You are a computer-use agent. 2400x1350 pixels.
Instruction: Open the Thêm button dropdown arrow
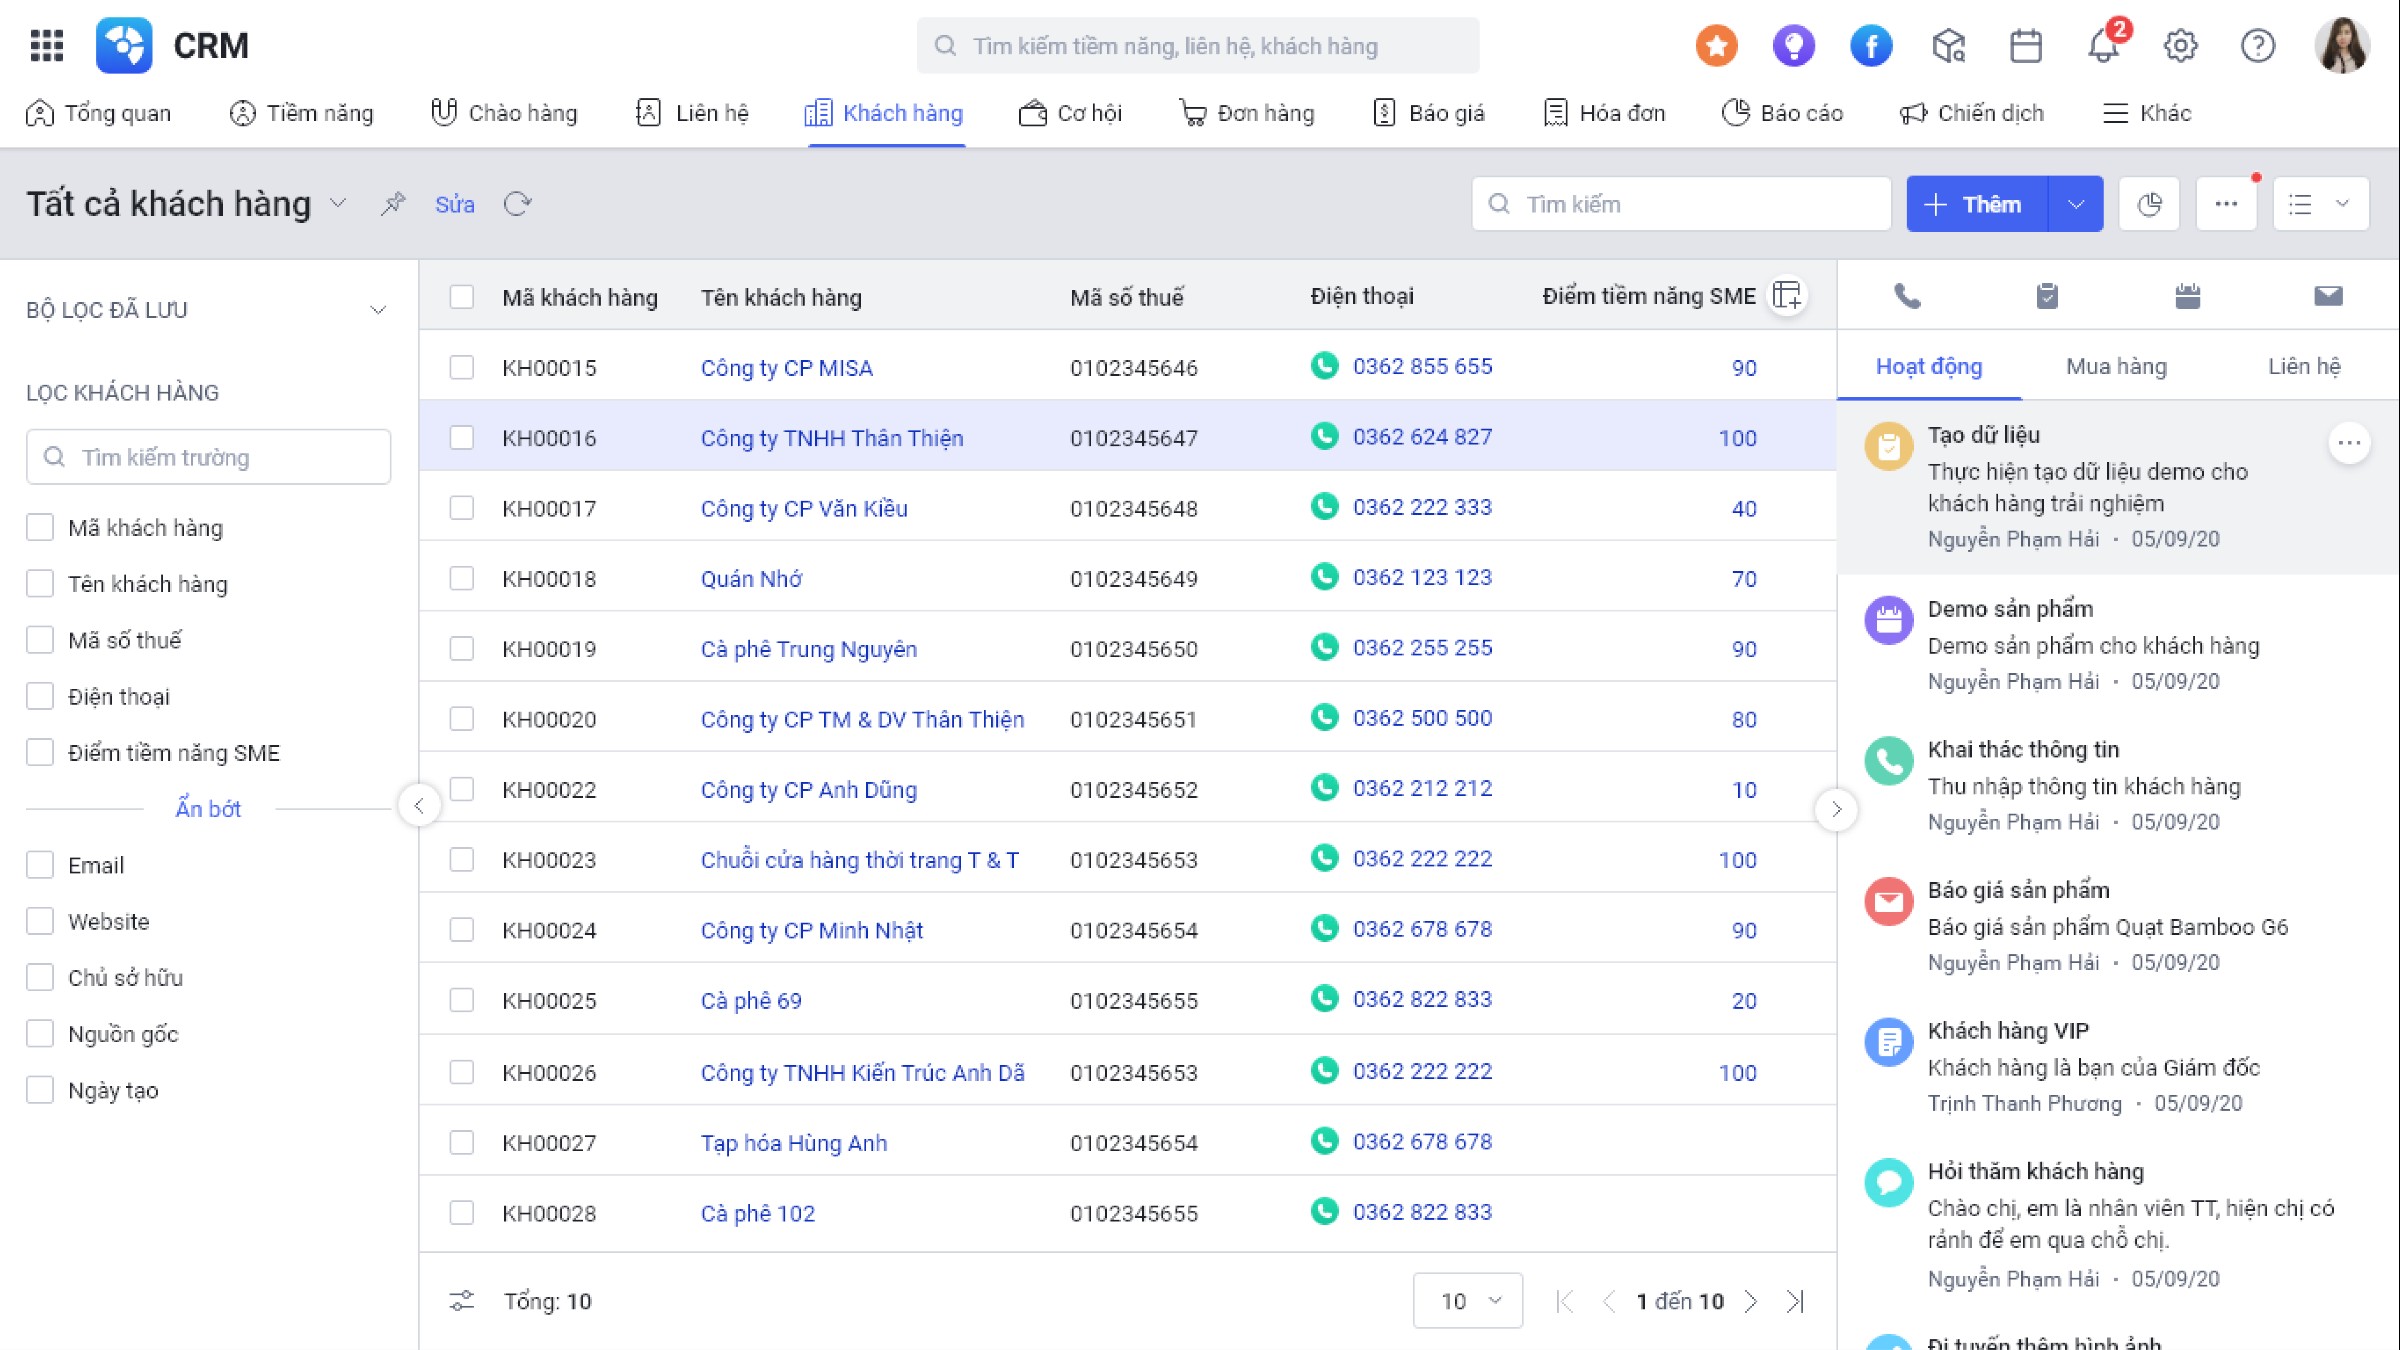click(2076, 204)
